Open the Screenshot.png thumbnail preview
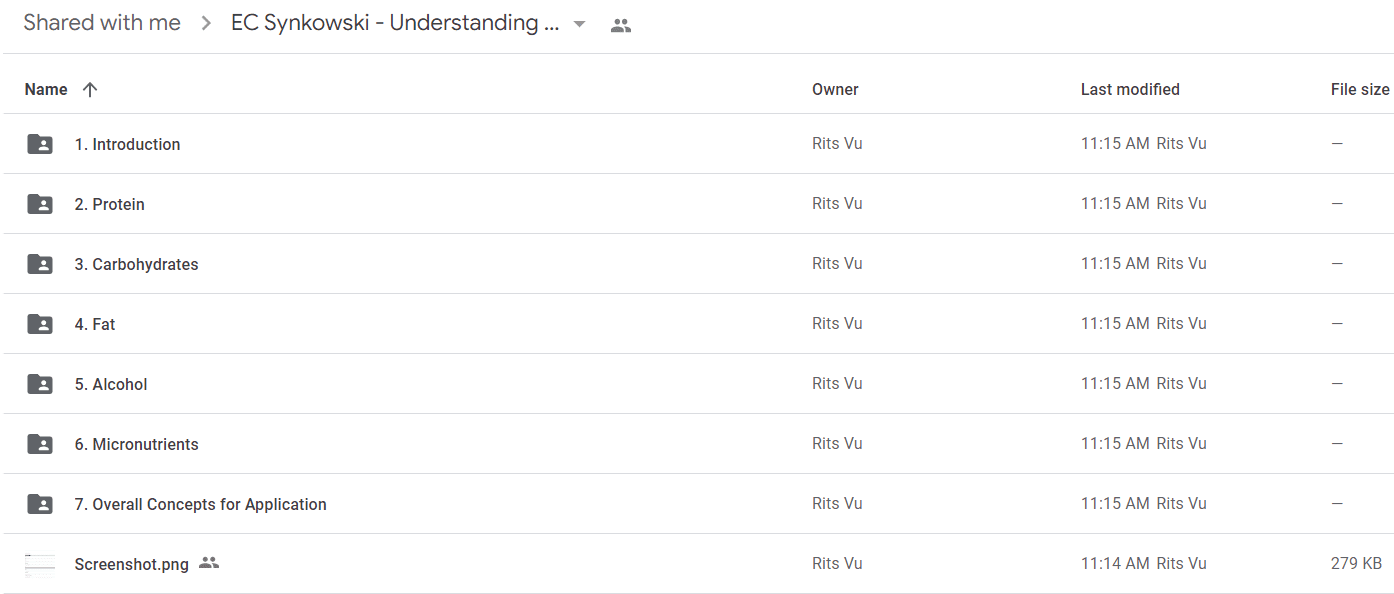Screen dimensions: 1394x594 point(40,564)
